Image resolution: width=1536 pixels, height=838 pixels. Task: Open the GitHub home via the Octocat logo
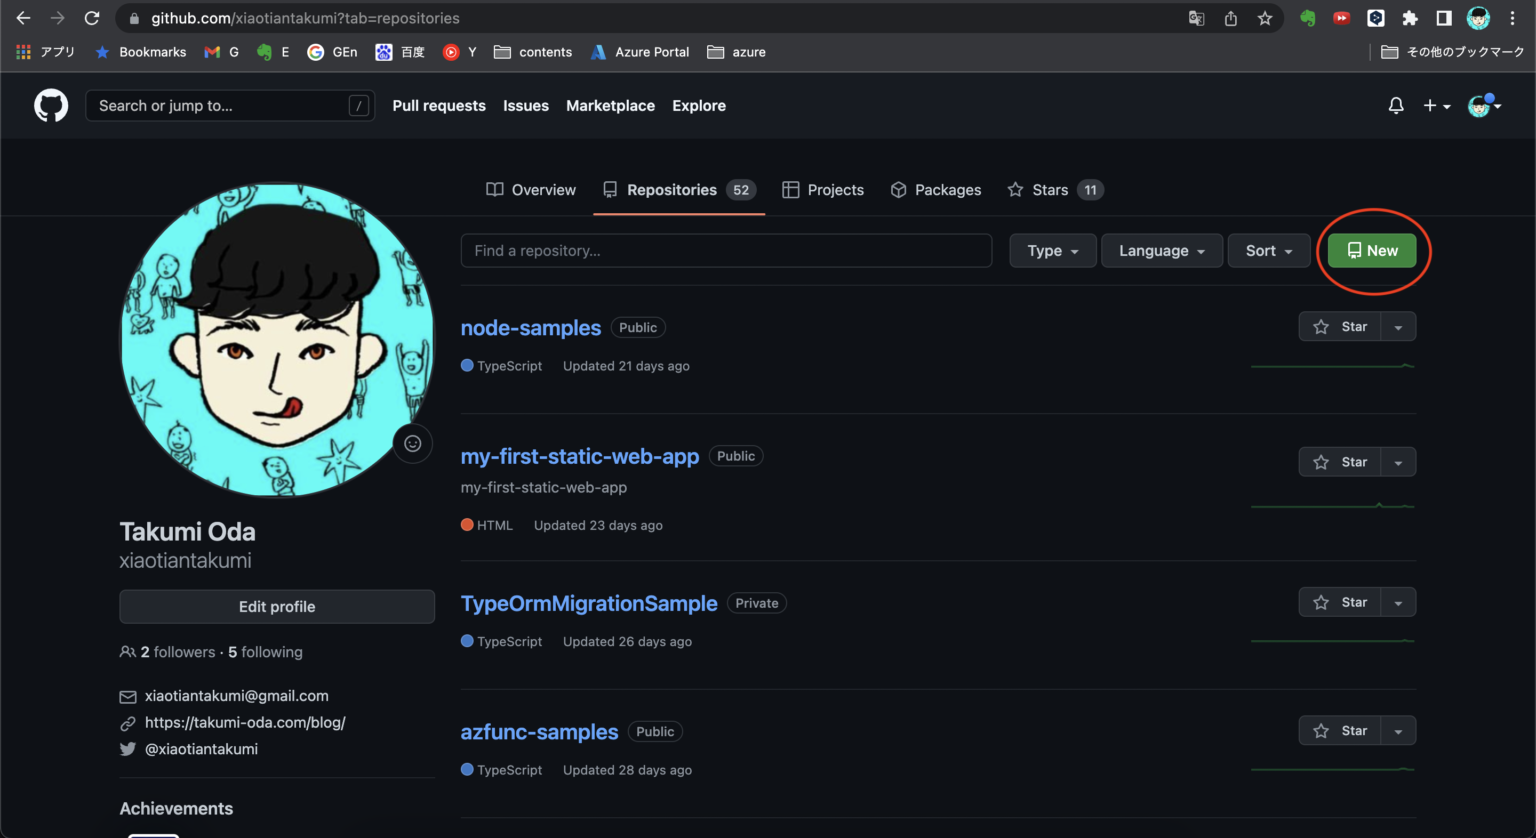pyautogui.click(x=50, y=105)
